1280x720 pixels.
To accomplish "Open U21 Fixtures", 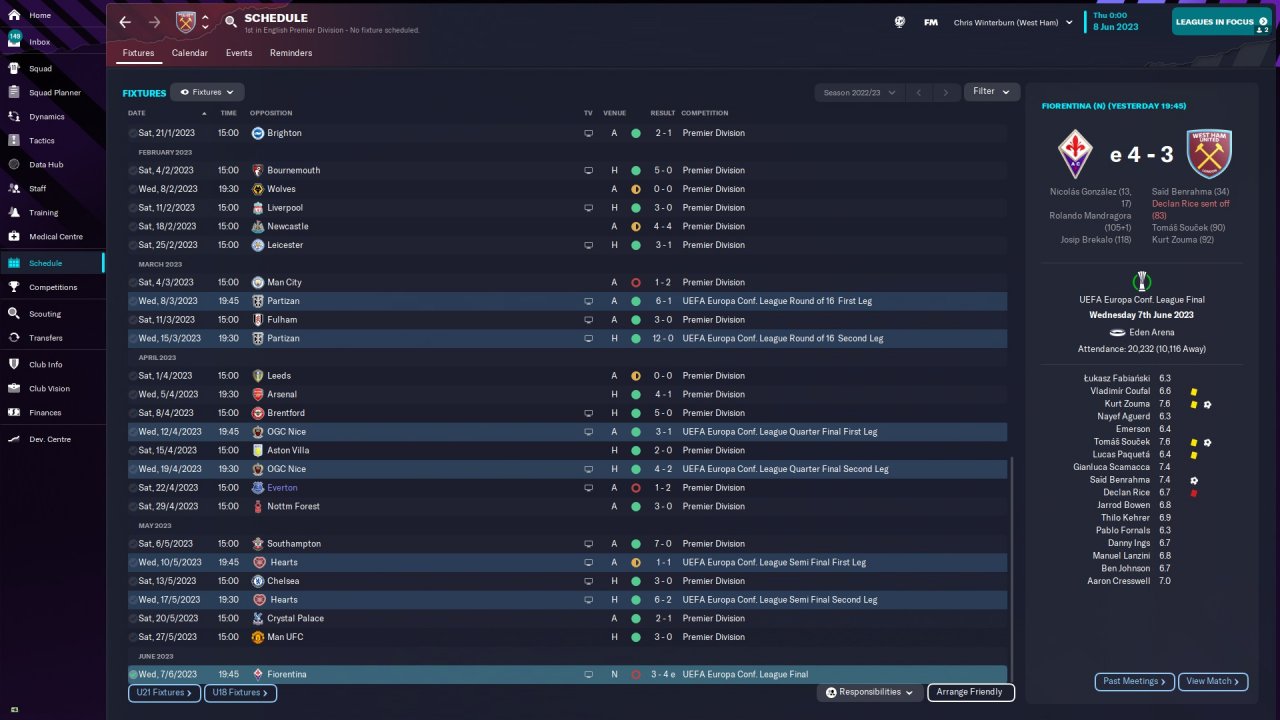I will point(165,693).
